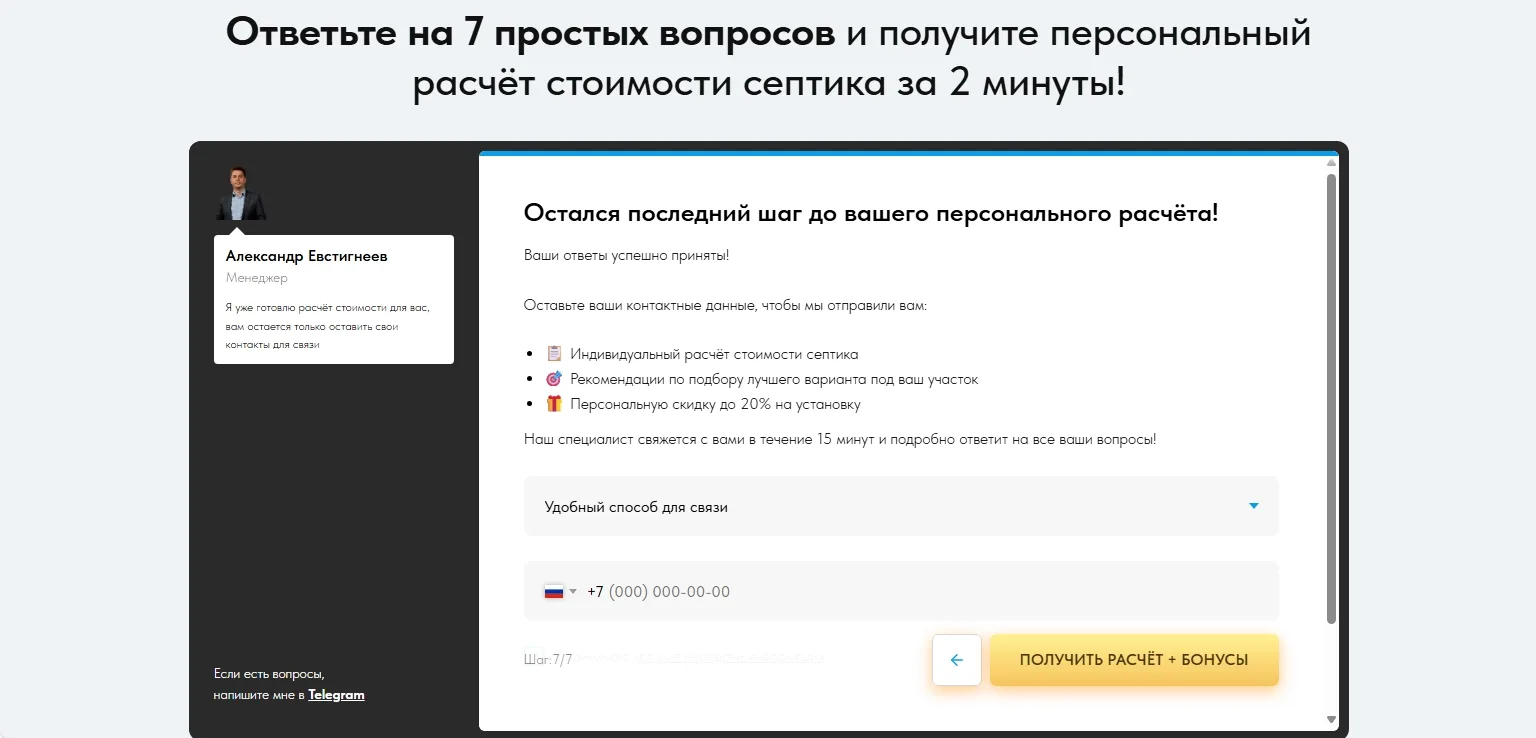1536x738 pixels.
Task: Click the manager's message "Я уже готовлю расчёт"
Action: (x=327, y=326)
